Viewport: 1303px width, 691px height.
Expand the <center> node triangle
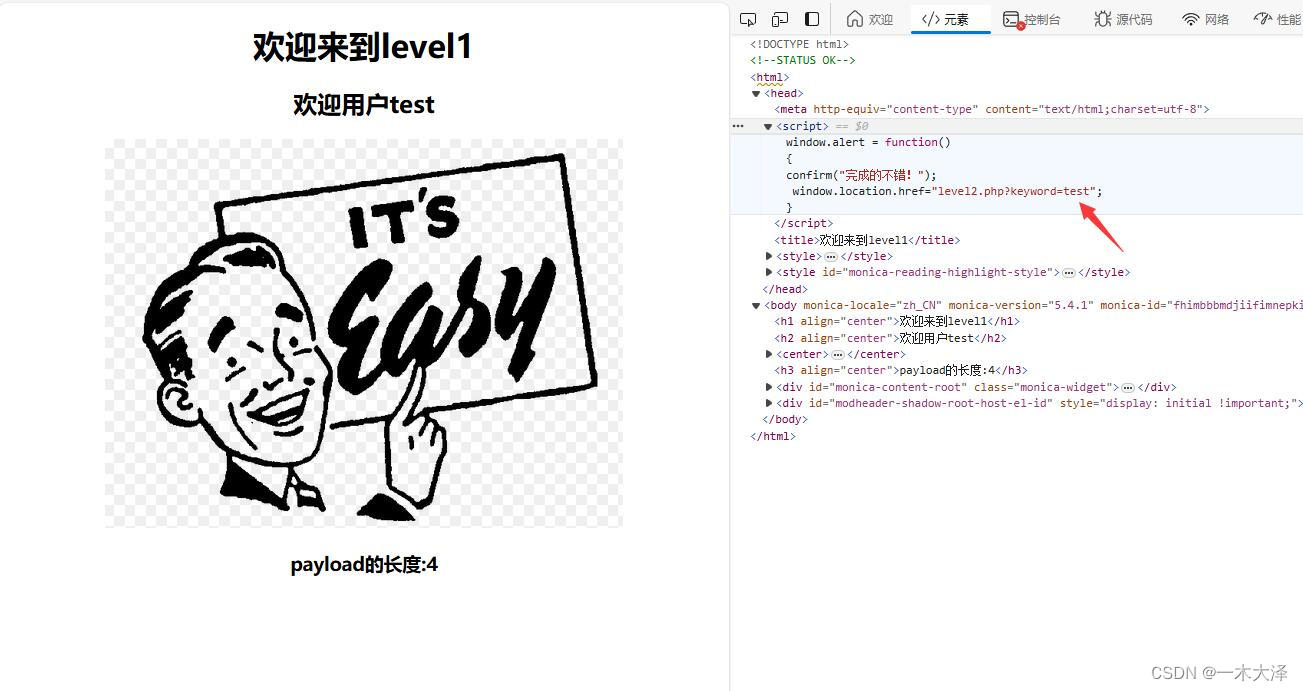click(769, 354)
